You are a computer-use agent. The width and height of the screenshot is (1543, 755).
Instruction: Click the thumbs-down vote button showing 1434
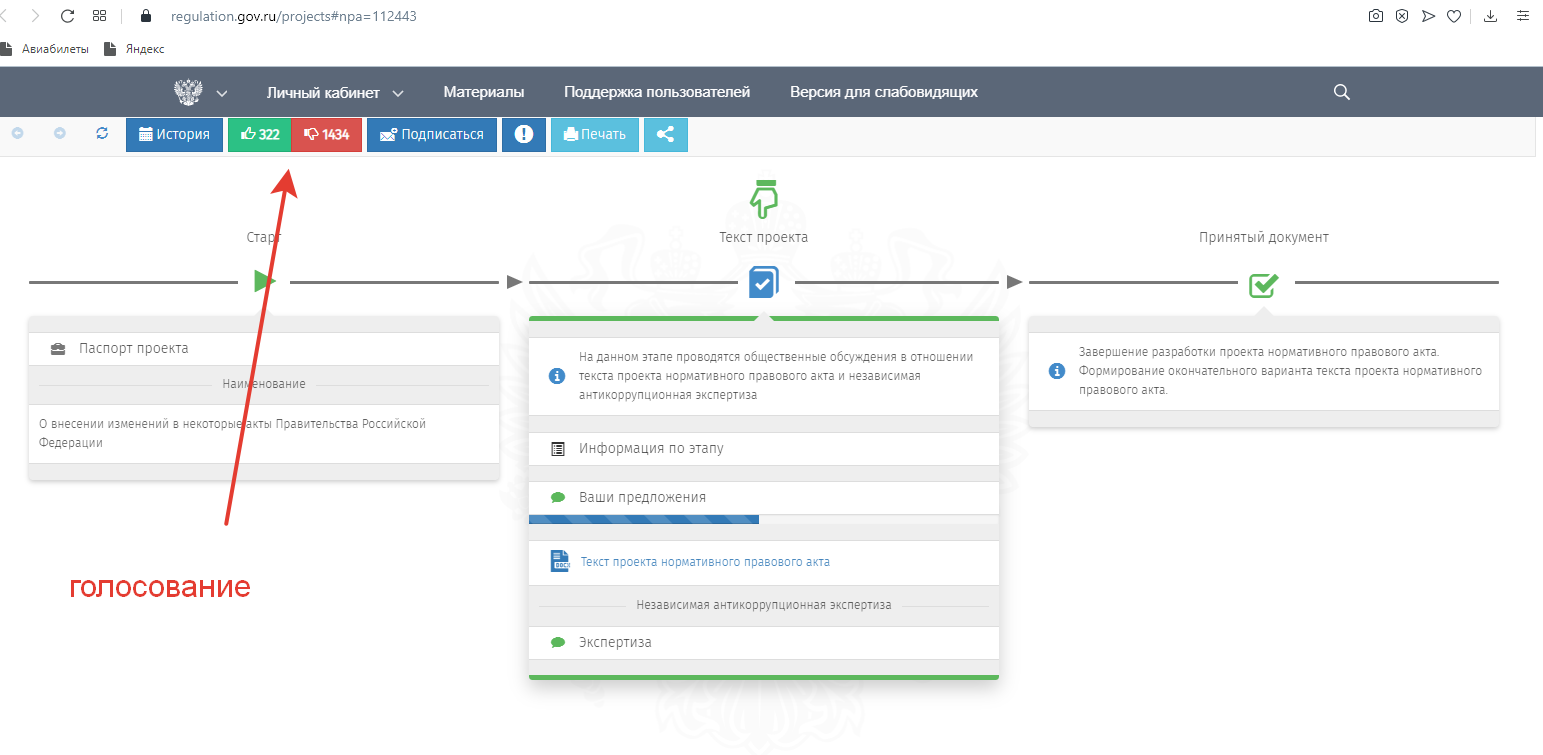coord(326,135)
